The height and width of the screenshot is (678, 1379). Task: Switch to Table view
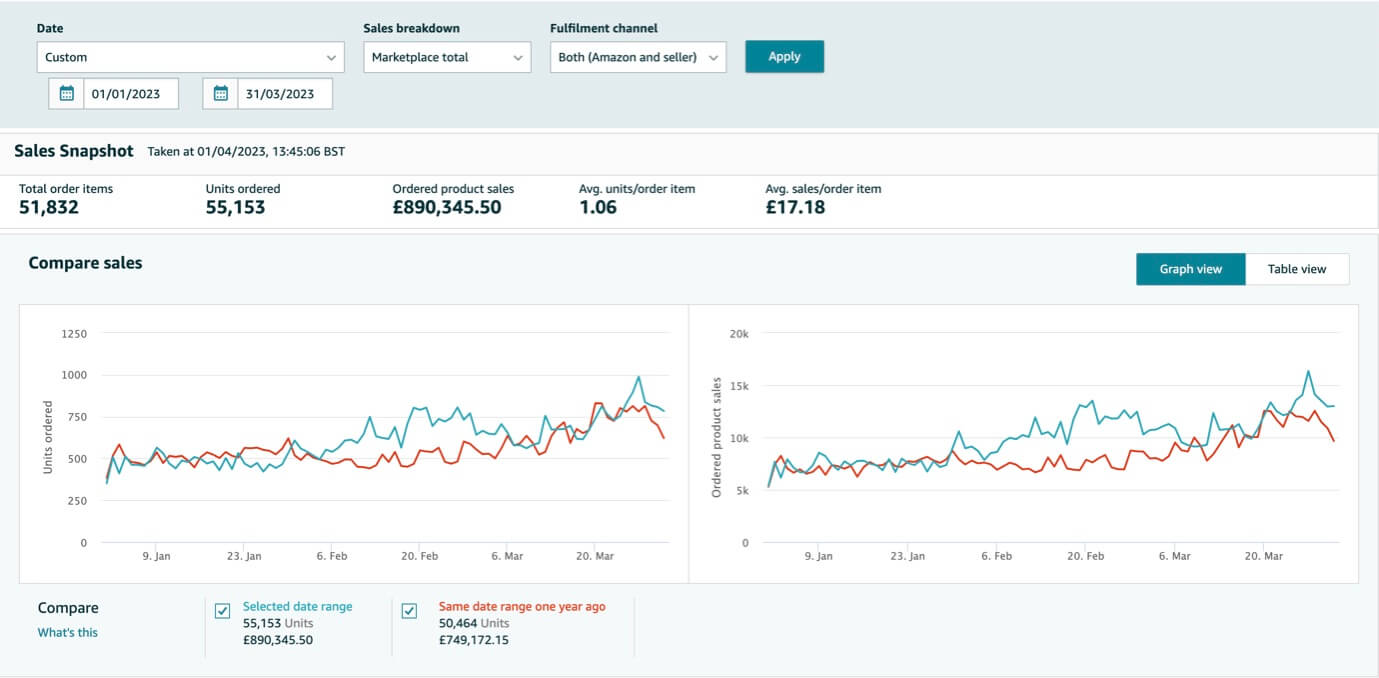[1296, 269]
